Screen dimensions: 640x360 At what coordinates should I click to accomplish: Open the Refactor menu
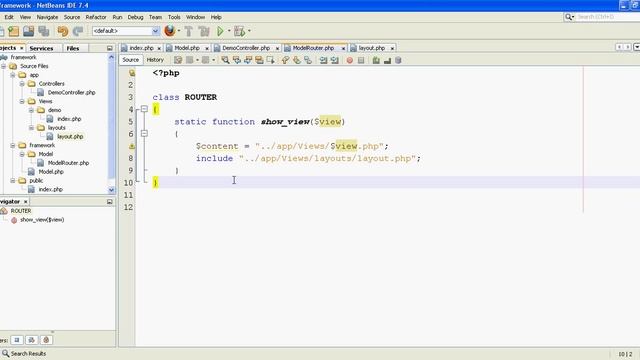(x=96, y=17)
